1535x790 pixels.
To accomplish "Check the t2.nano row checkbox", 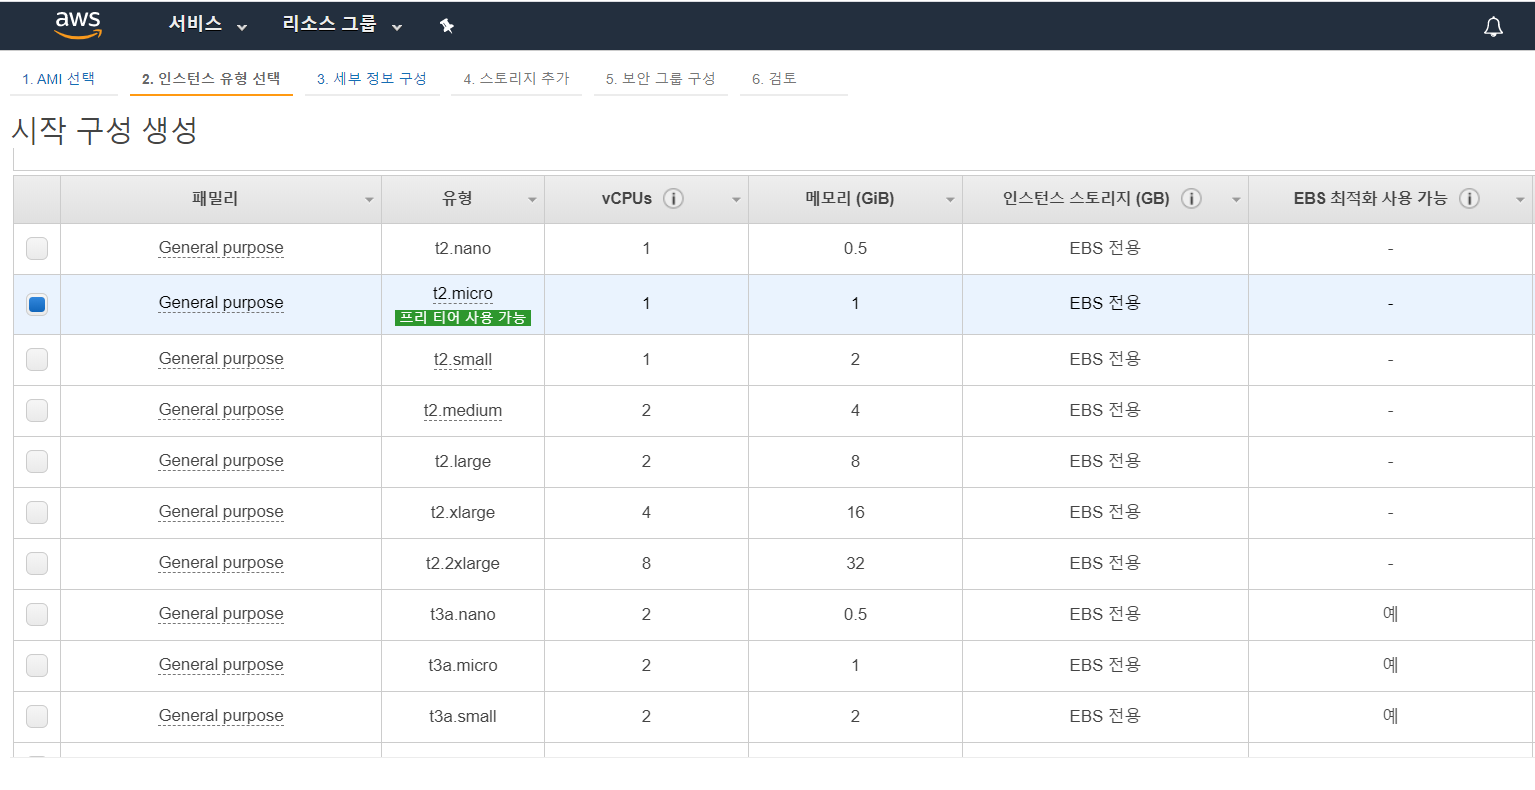I will point(37,248).
